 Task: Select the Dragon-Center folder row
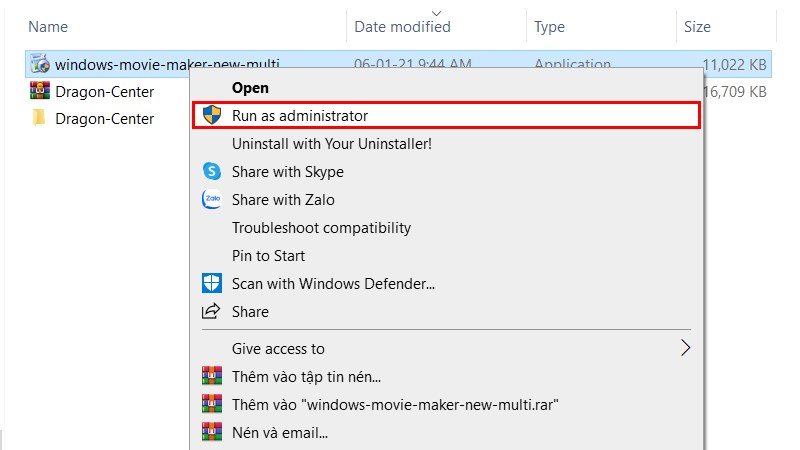click(104, 119)
